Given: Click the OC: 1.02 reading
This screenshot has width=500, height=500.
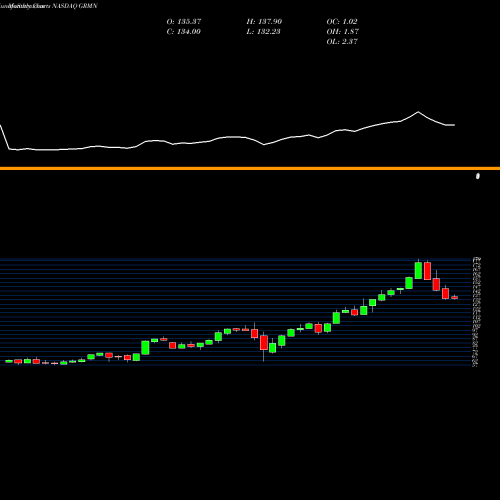Looking at the screenshot, I should click(342, 21).
